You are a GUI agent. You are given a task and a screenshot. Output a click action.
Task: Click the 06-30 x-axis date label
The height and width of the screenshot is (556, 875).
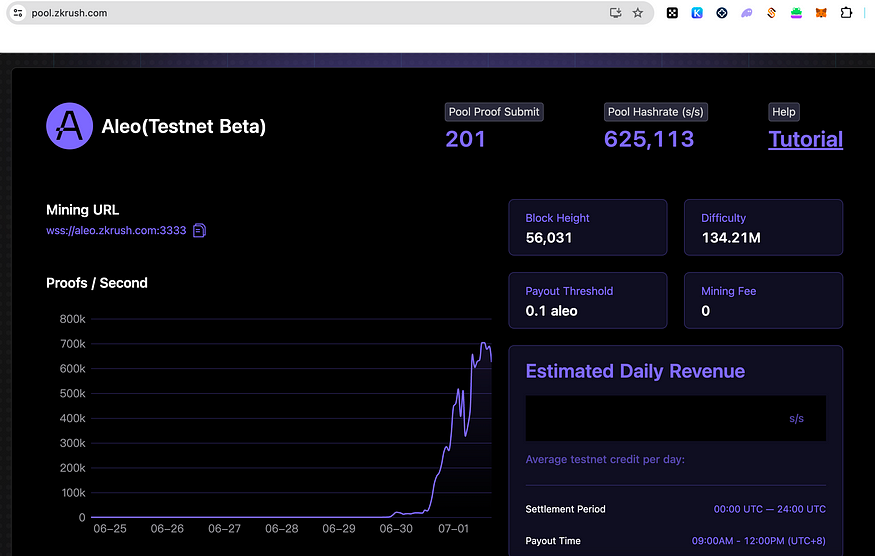tap(396, 529)
